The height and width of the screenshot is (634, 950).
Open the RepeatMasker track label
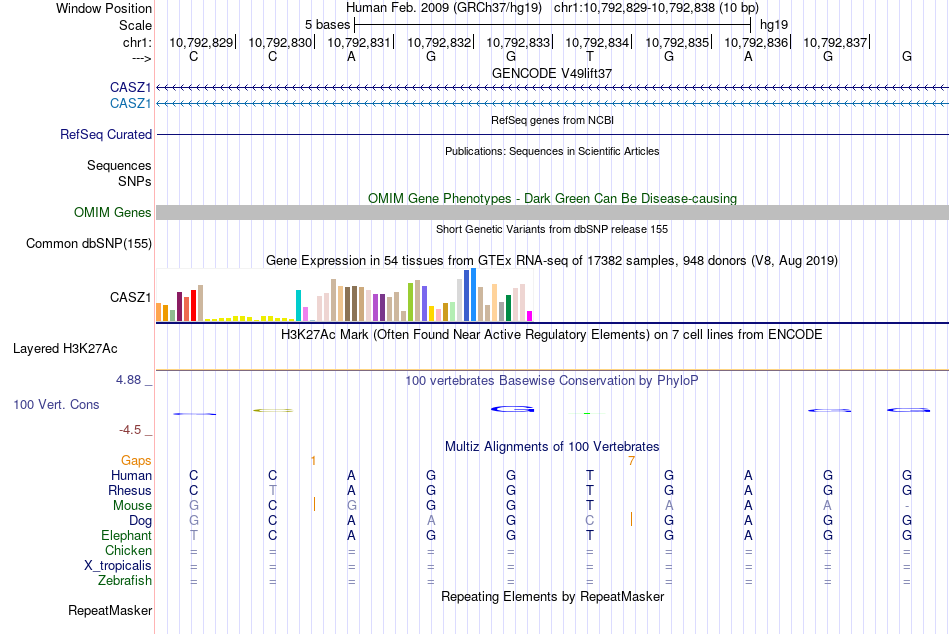[110, 610]
